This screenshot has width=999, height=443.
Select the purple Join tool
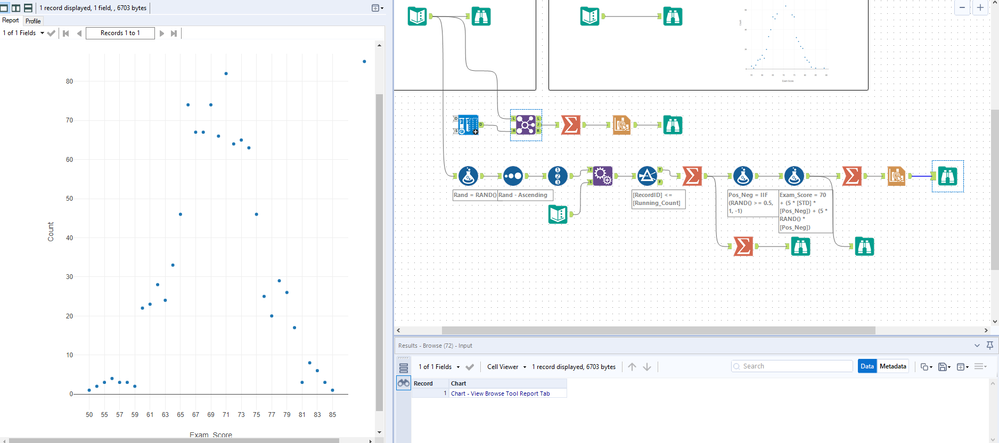(526, 125)
